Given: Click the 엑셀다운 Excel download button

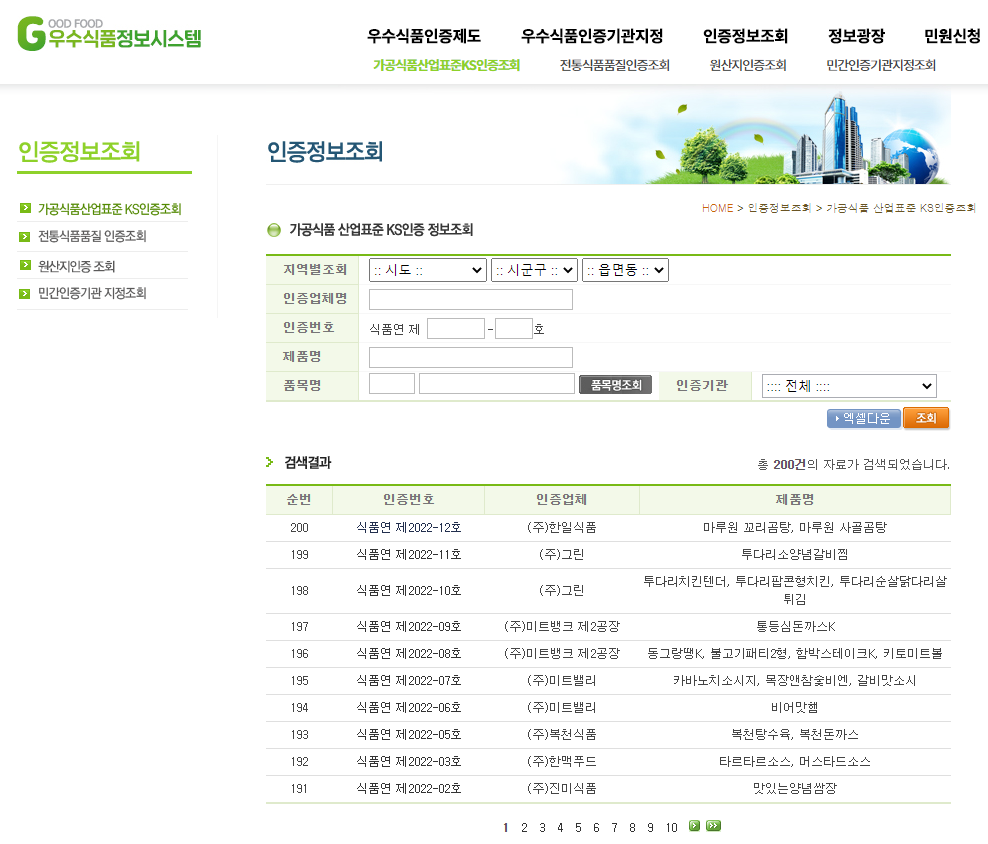Looking at the screenshot, I should click(x=862, y=419).
